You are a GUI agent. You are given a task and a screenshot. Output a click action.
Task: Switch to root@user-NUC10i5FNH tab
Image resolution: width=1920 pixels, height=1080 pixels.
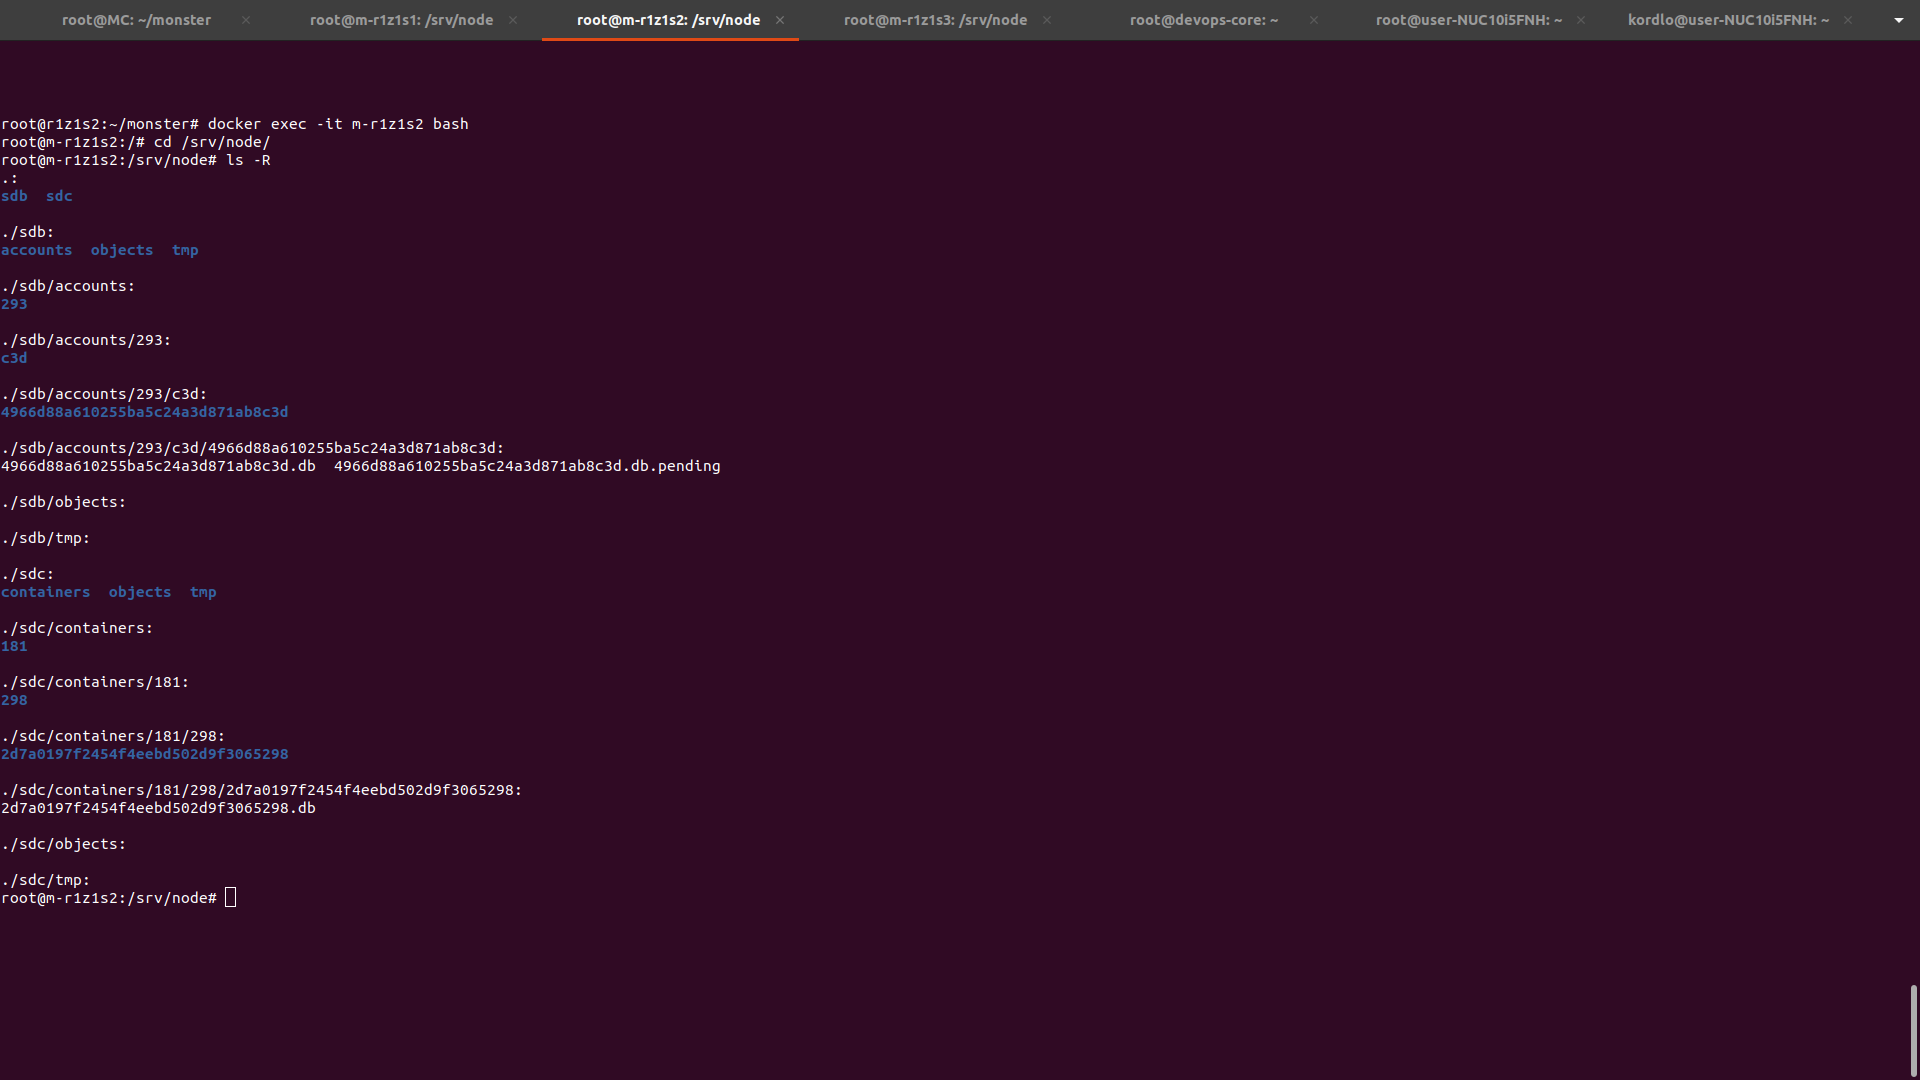click(1468, 20)
